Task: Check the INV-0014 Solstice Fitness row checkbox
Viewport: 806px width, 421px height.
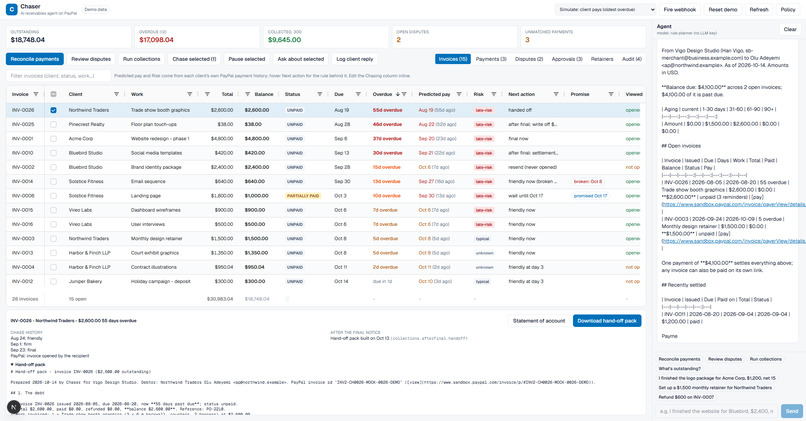Action: tap(53, 181)
